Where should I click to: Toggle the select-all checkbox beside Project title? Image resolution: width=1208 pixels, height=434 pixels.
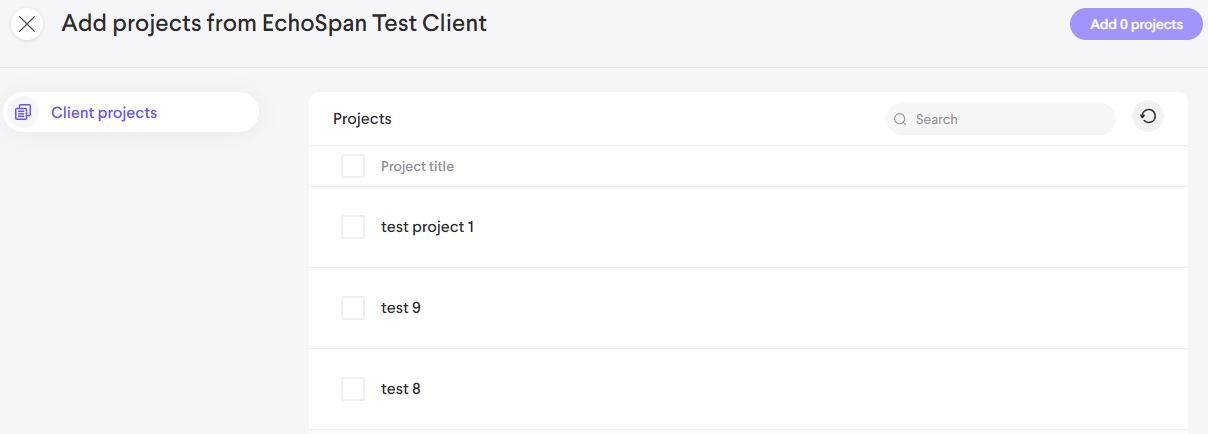point(353,166)
